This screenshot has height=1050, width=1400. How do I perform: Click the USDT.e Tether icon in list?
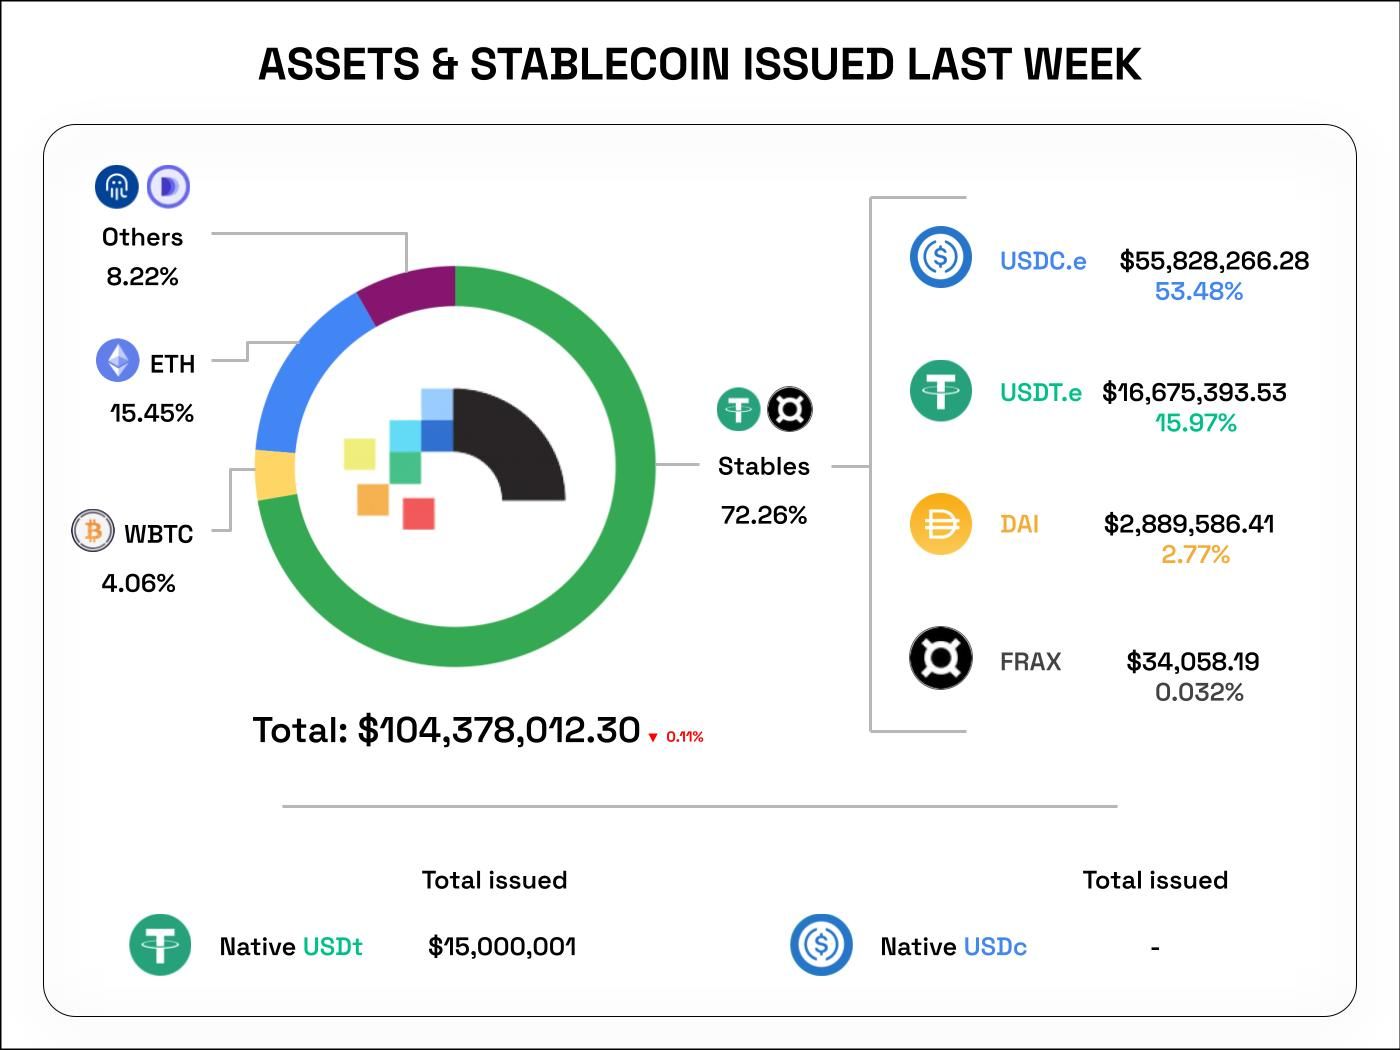click(940, 390)
